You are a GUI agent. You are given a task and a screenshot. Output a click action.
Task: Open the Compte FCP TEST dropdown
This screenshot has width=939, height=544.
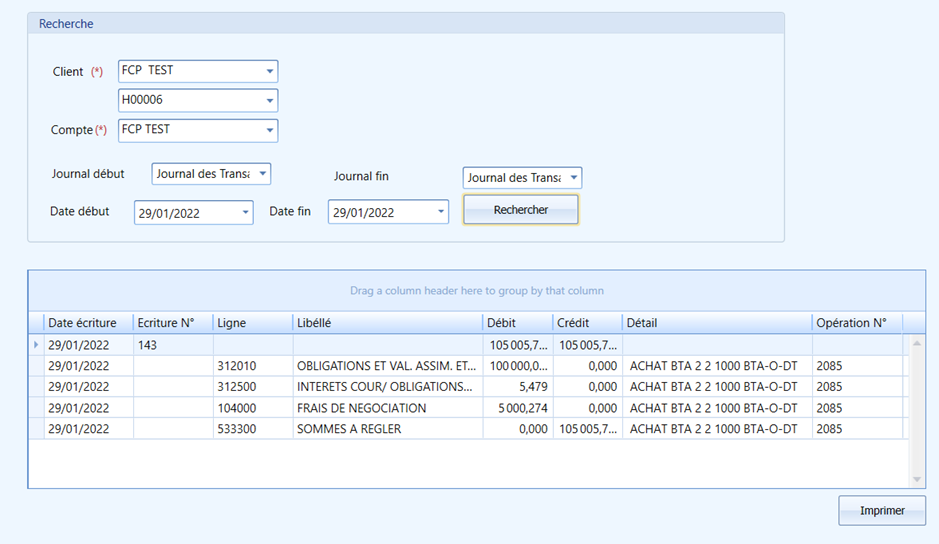pyautogui.click(x=269, y=130)
